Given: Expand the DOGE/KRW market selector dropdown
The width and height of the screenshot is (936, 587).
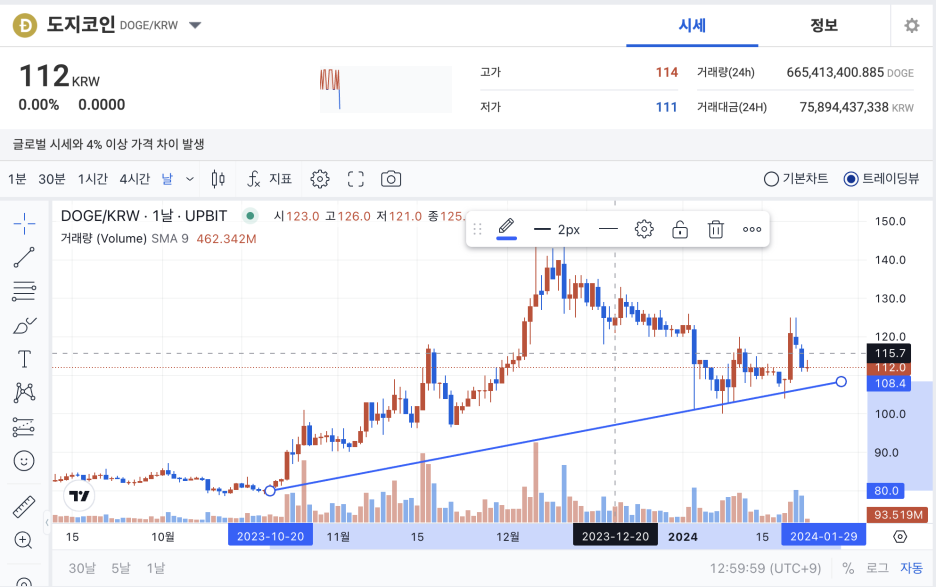Looking at the screenshot, I should [195, 26].
